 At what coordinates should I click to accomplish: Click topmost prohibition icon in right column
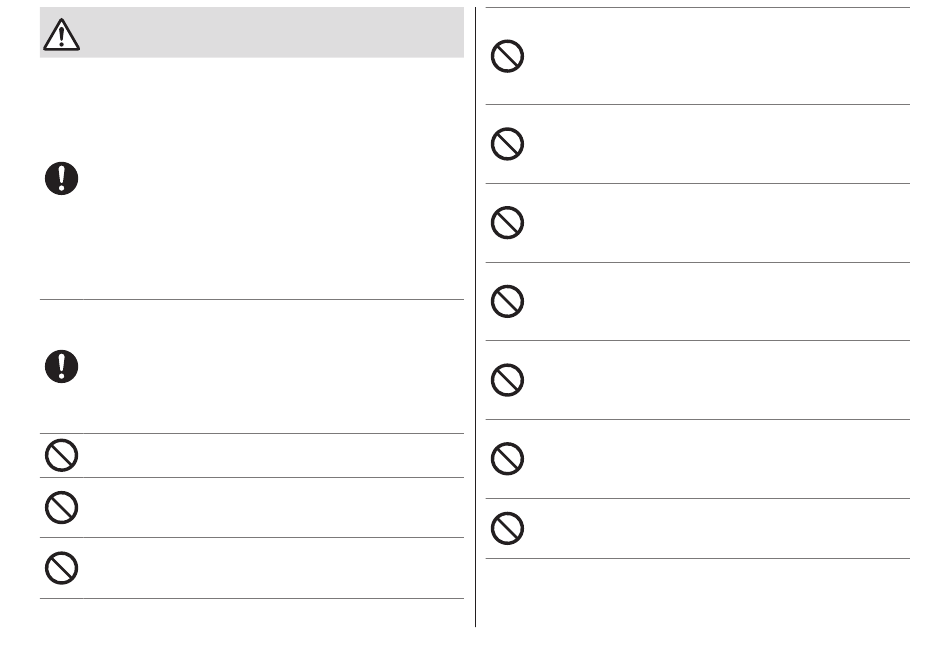point(507,56)
